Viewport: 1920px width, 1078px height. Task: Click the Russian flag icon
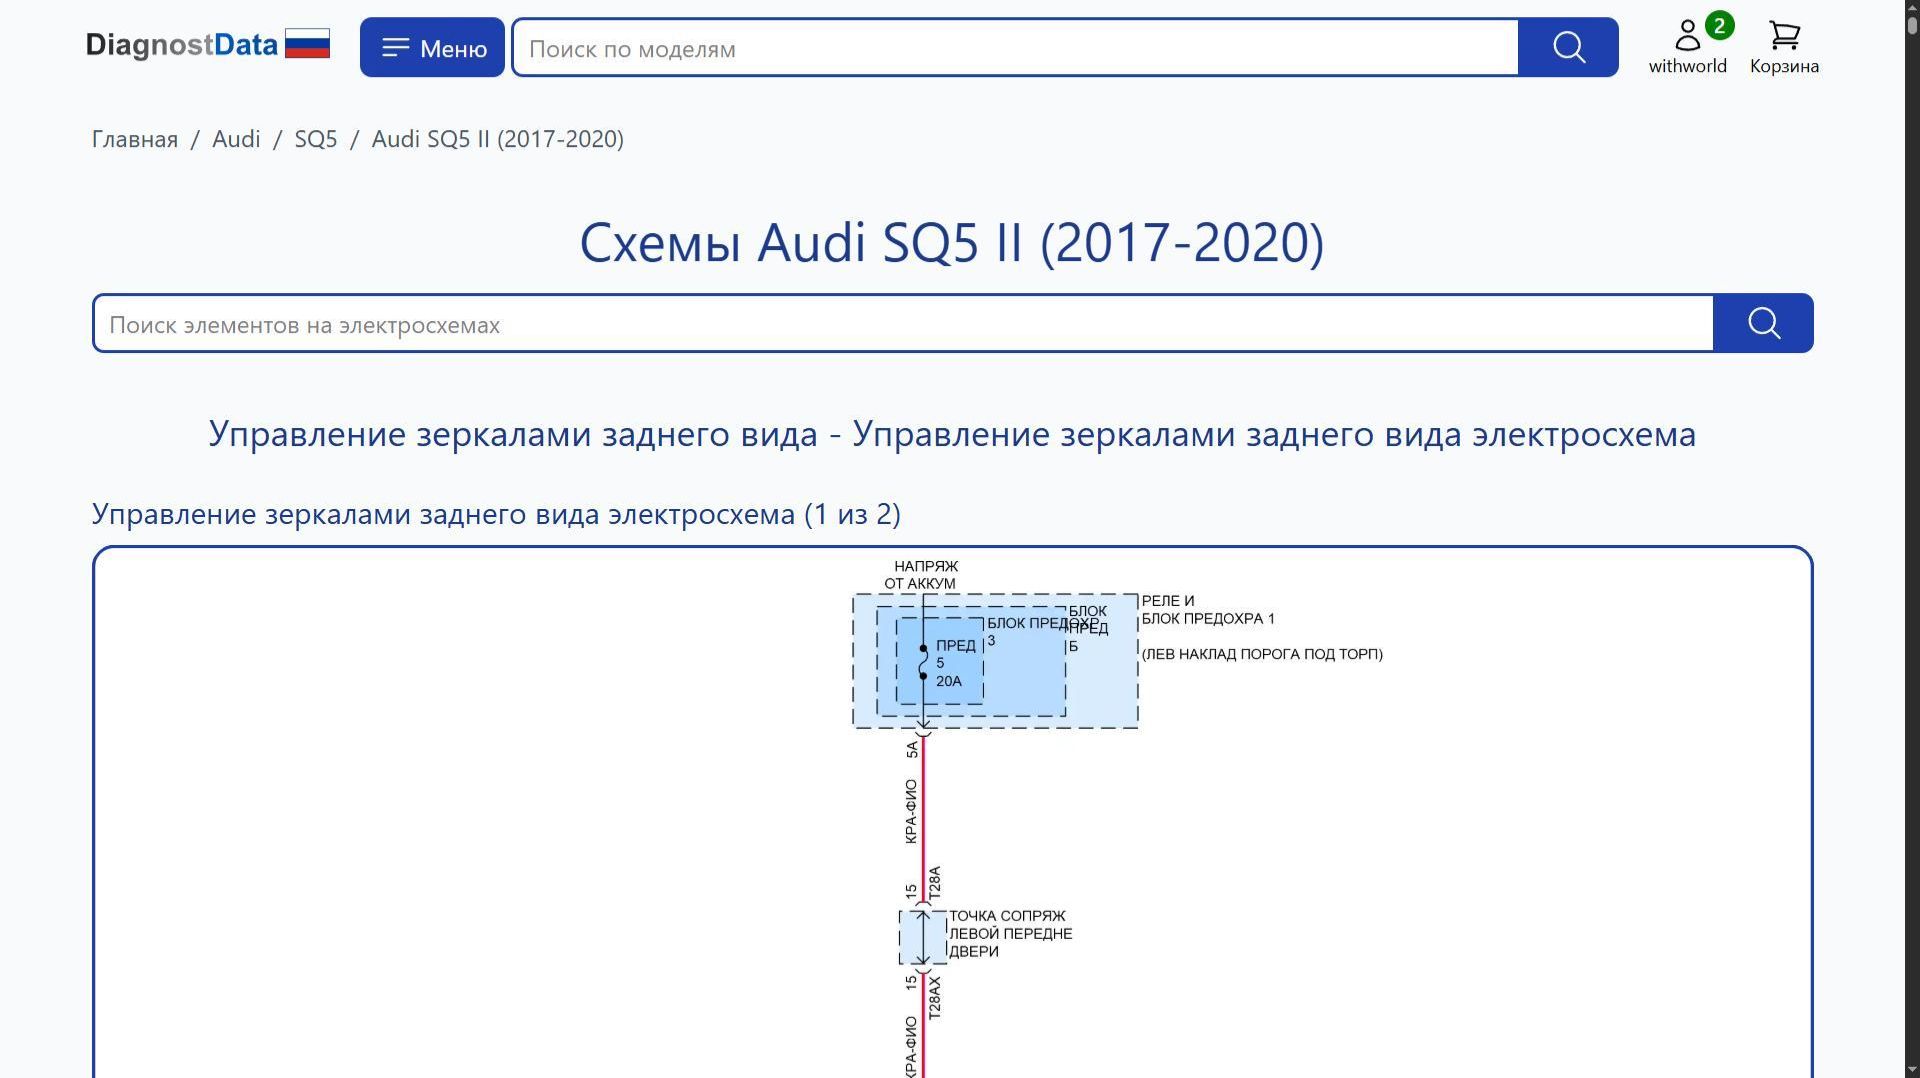click(x=309, y=42)
